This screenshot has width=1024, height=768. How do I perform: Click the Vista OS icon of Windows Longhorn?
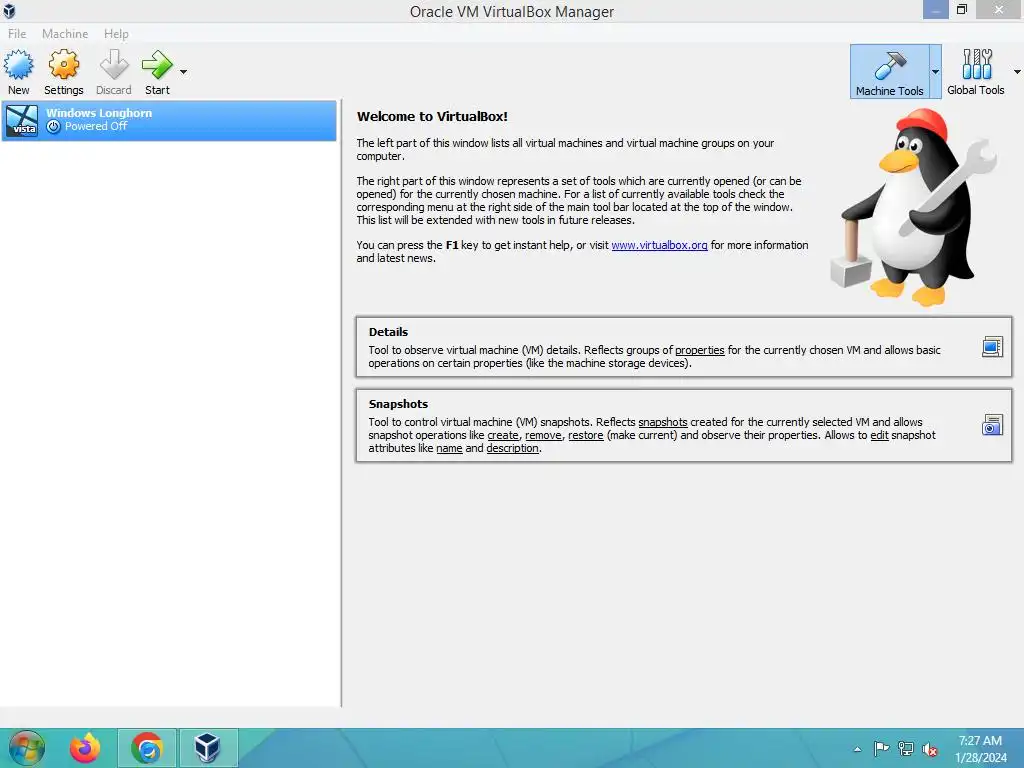(22, 120)
